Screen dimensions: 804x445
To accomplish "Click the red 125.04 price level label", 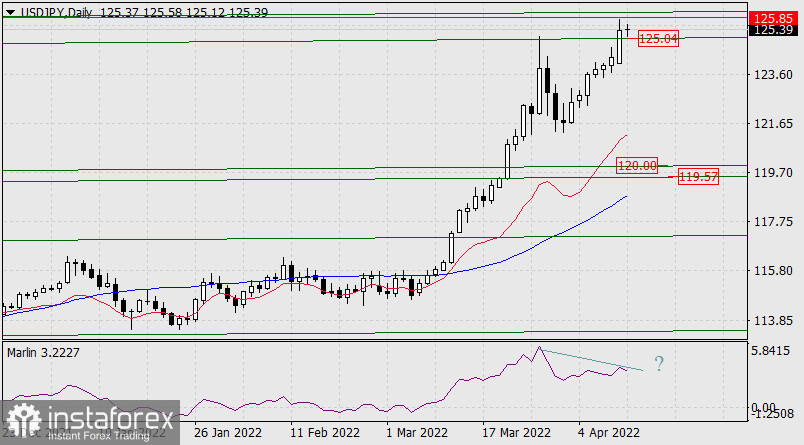I will coord(658,38).
